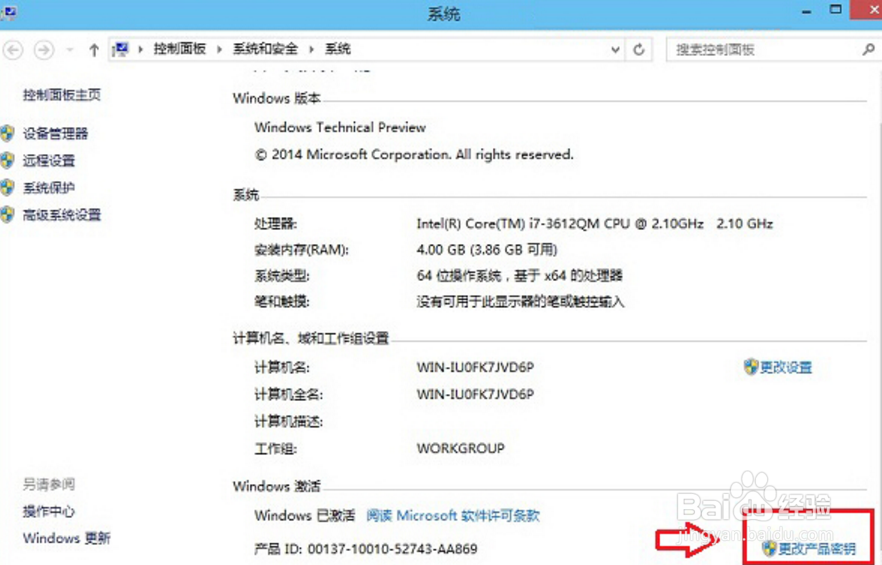
Task: Click the shield icon next to 更改设置
Action: 751,367
